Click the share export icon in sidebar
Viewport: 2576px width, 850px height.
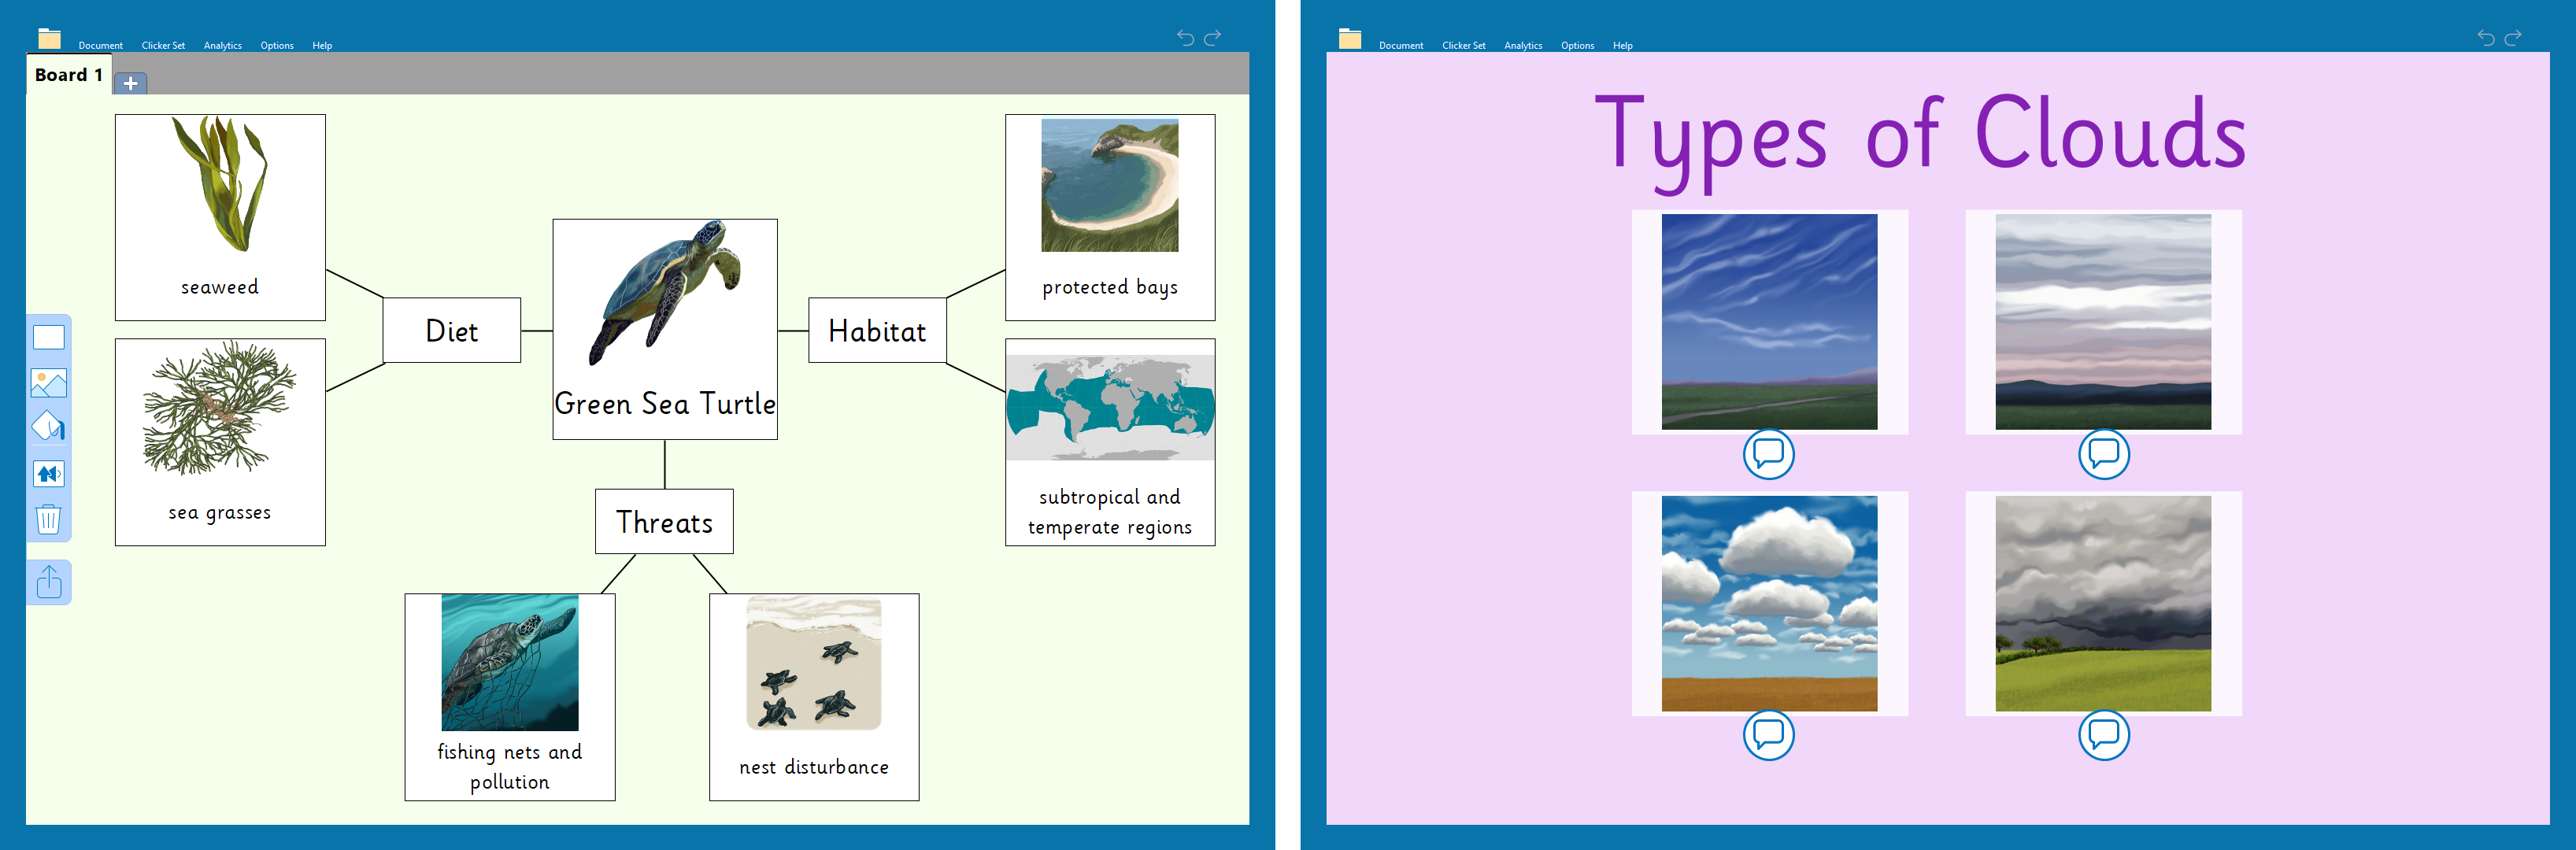pyautogui.click(x=49, y=582)
